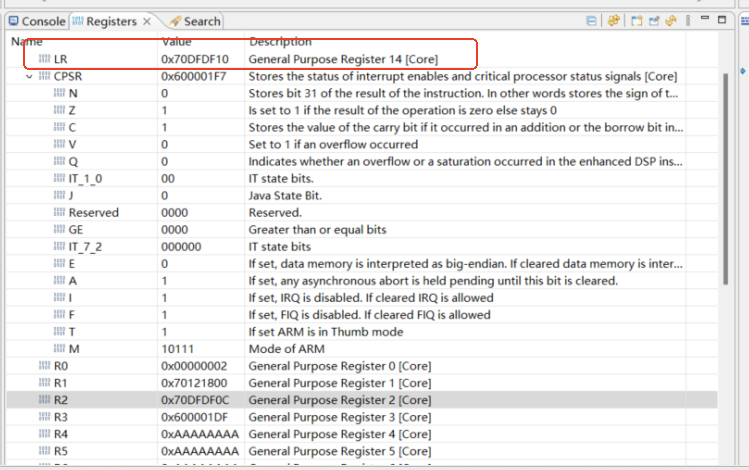Screen dimensions: 749x470
Task: Select the Registers tab
Action: 105,21
